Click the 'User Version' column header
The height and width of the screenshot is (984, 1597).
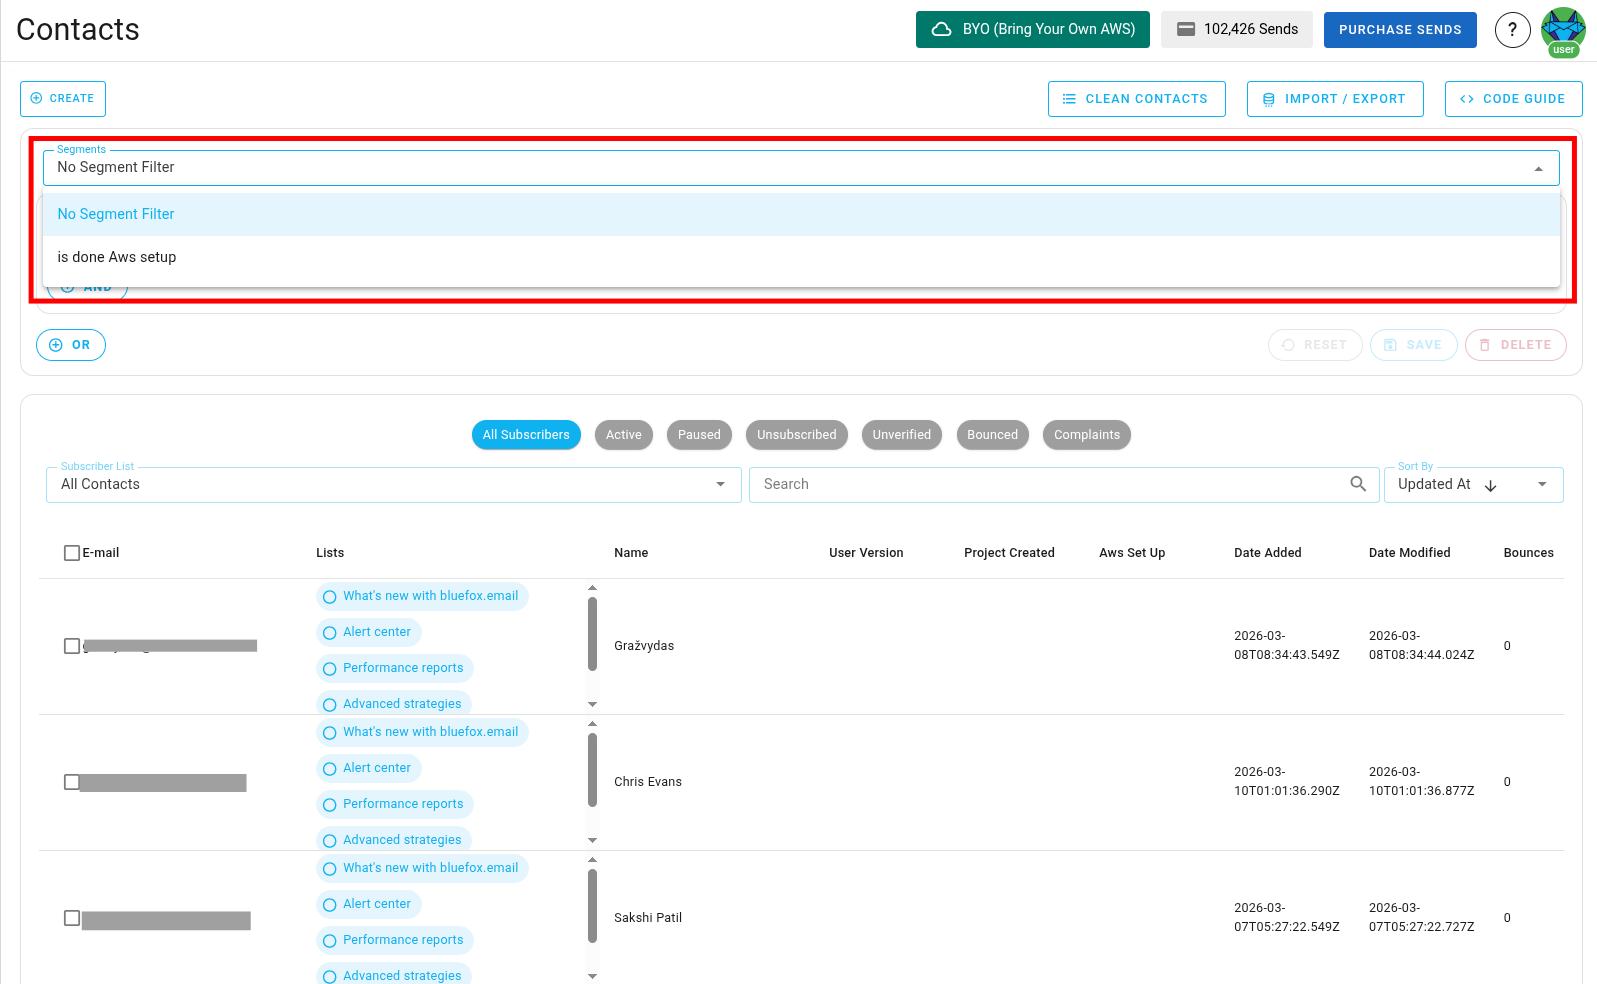[866, 553]
